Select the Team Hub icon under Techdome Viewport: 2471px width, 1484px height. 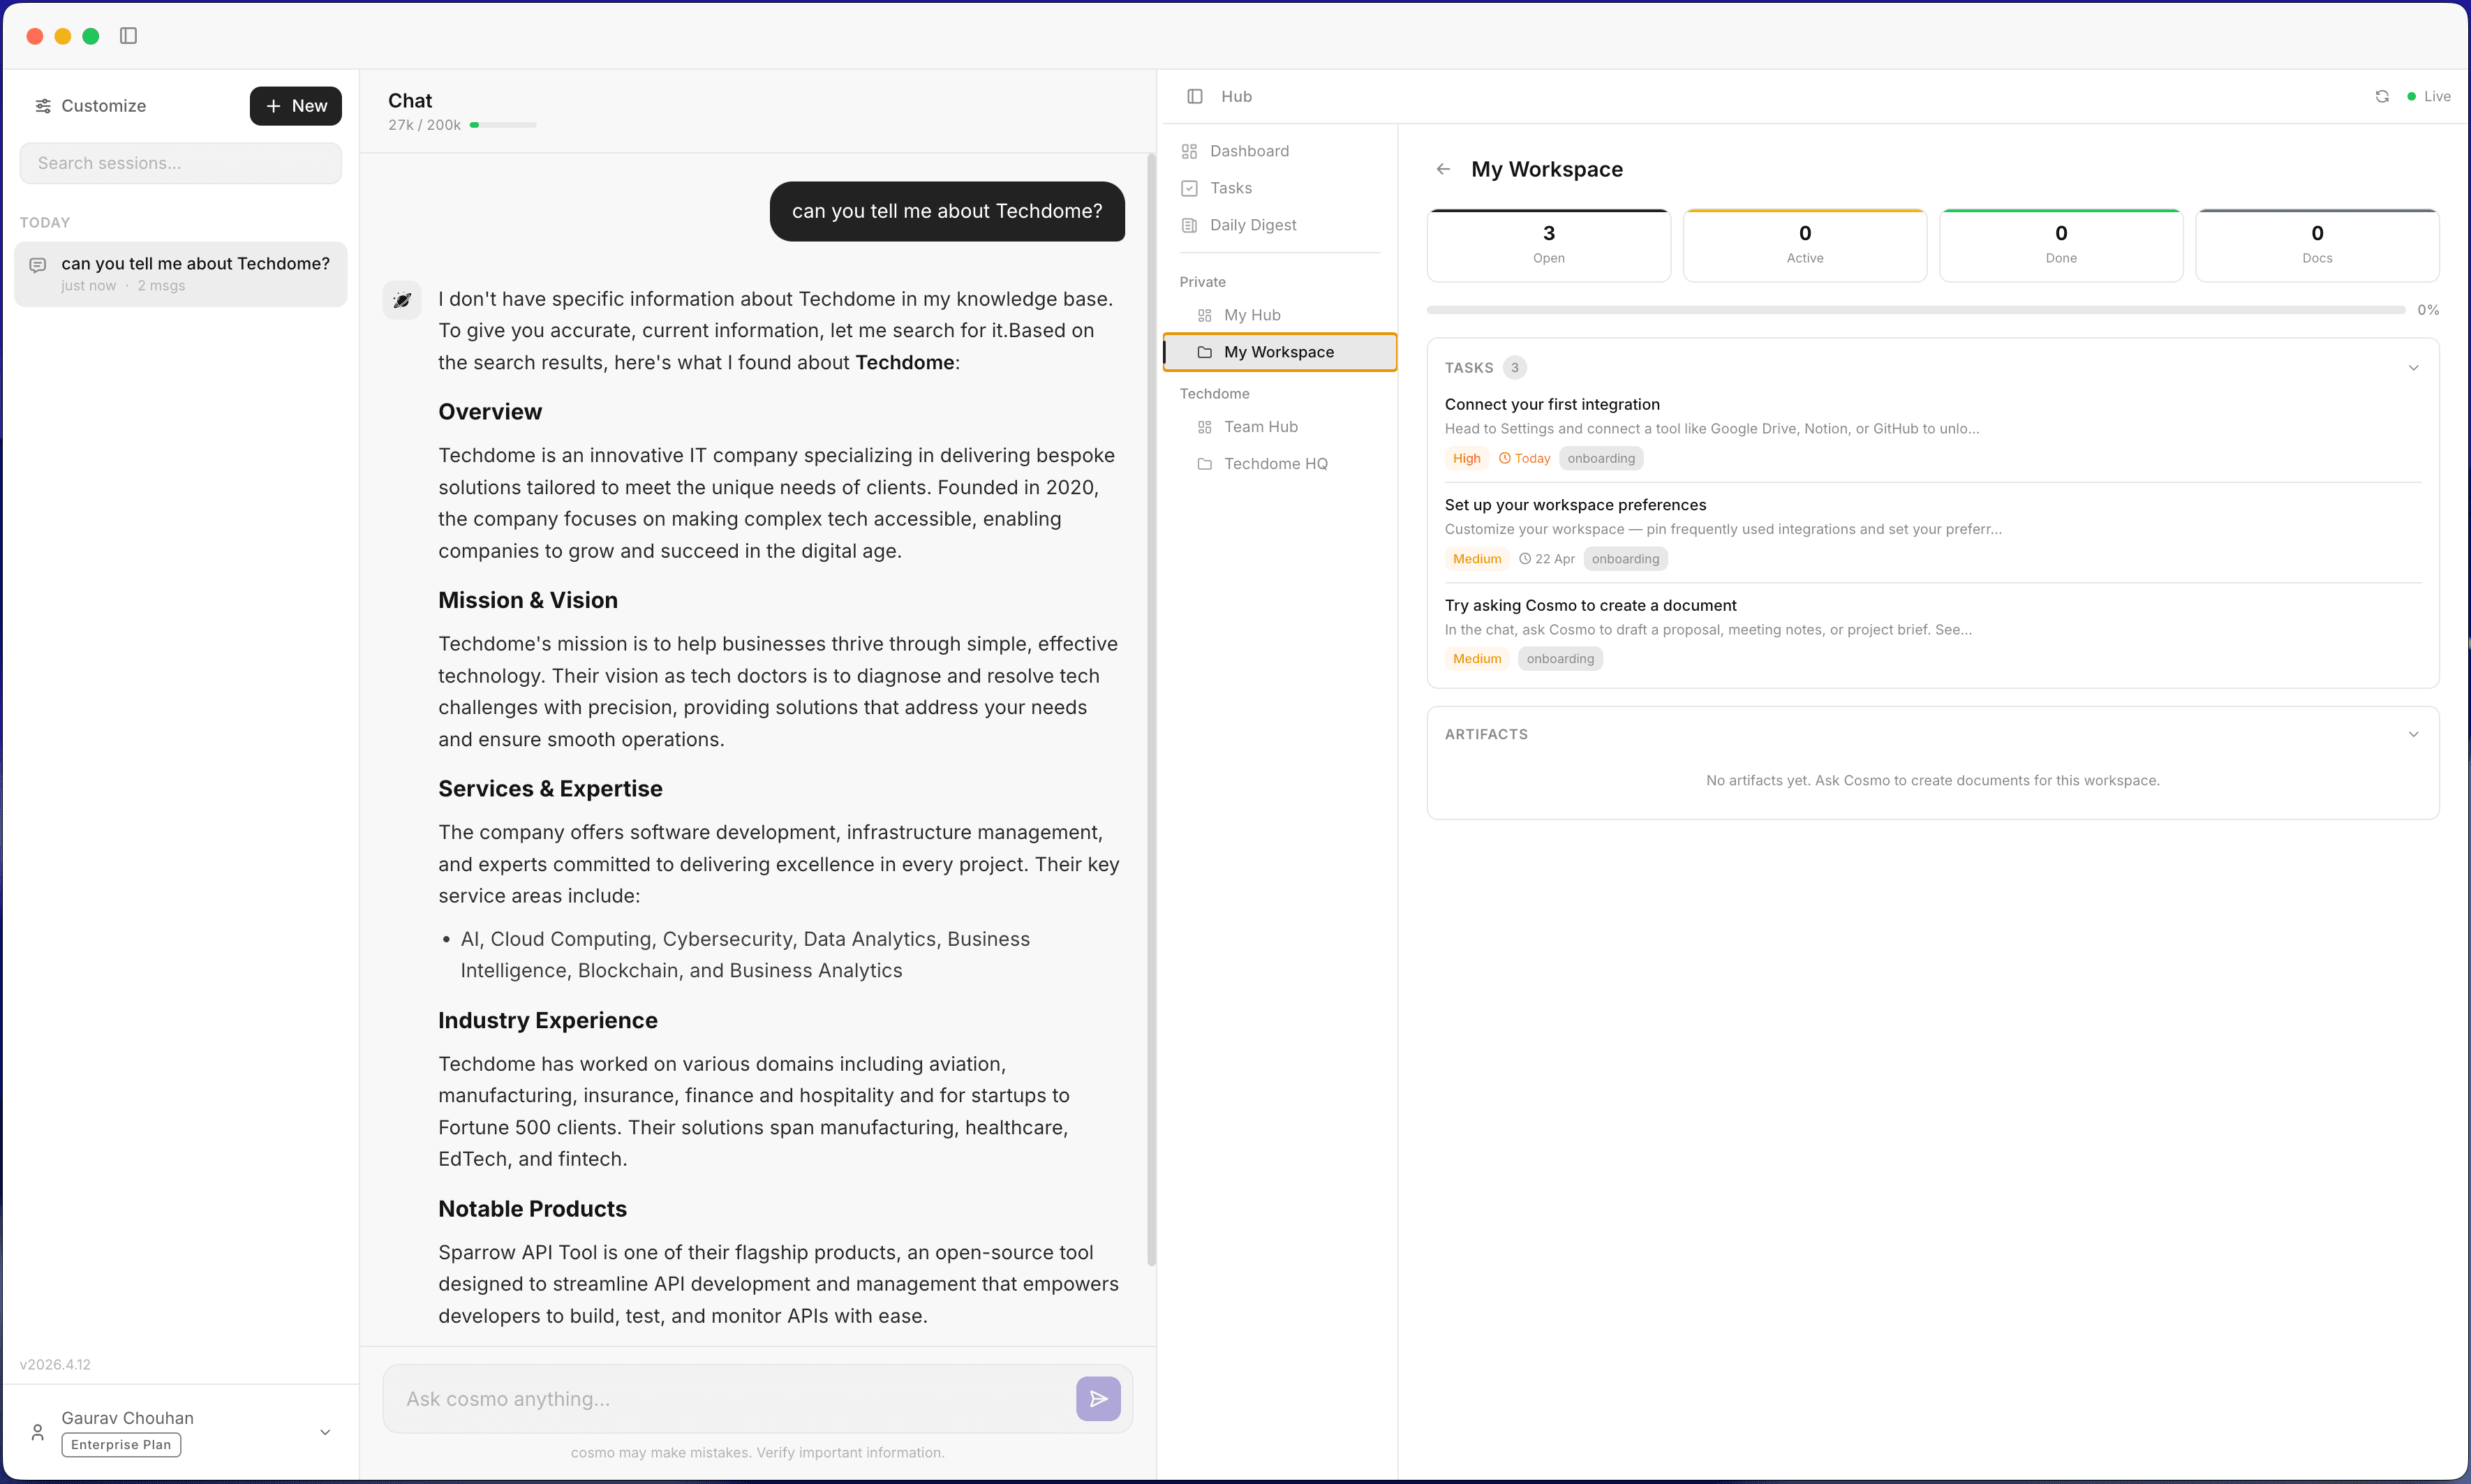click(1204, 427)
